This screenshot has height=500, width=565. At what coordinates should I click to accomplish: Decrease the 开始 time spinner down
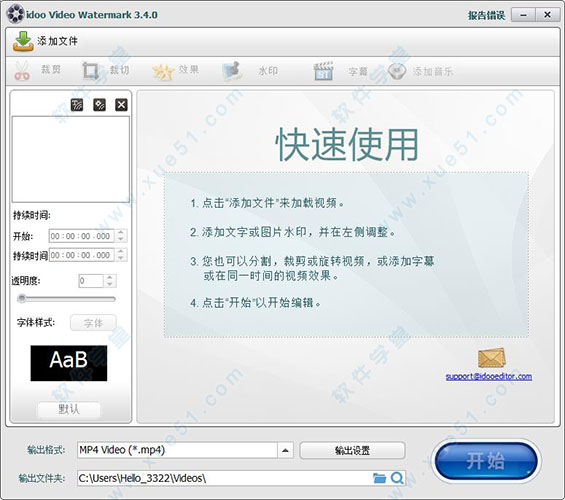coord(121,239)
